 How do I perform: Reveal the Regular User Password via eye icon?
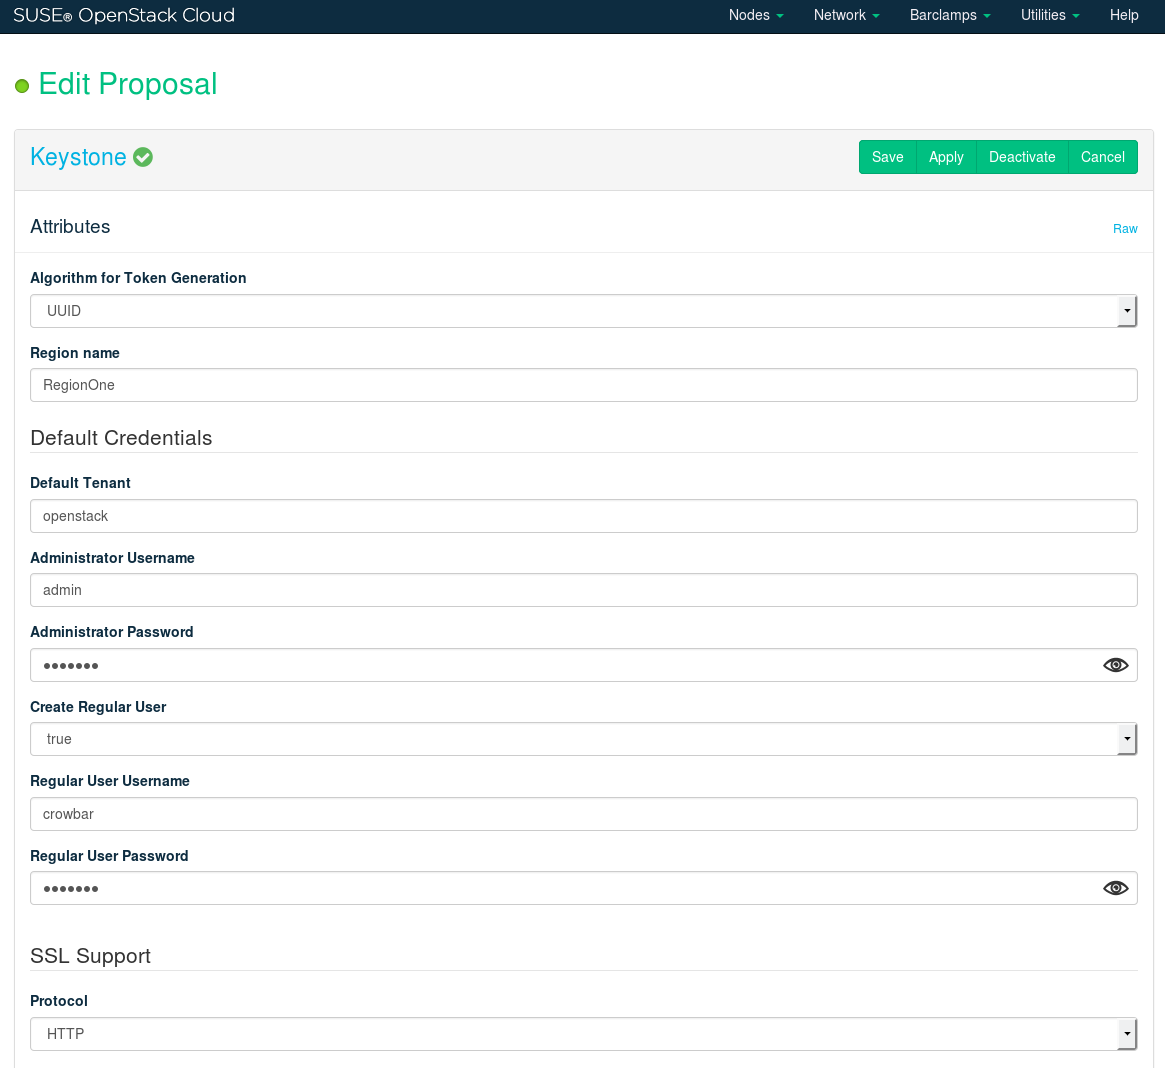1115,888
